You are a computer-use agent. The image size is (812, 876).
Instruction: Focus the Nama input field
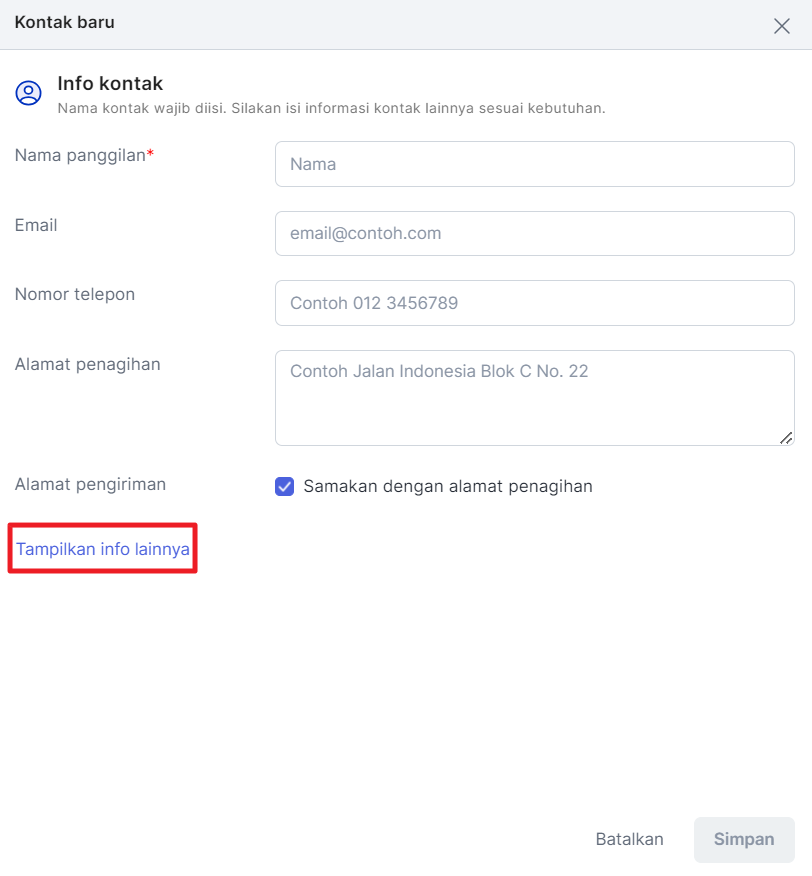click(x=535, y=164)
